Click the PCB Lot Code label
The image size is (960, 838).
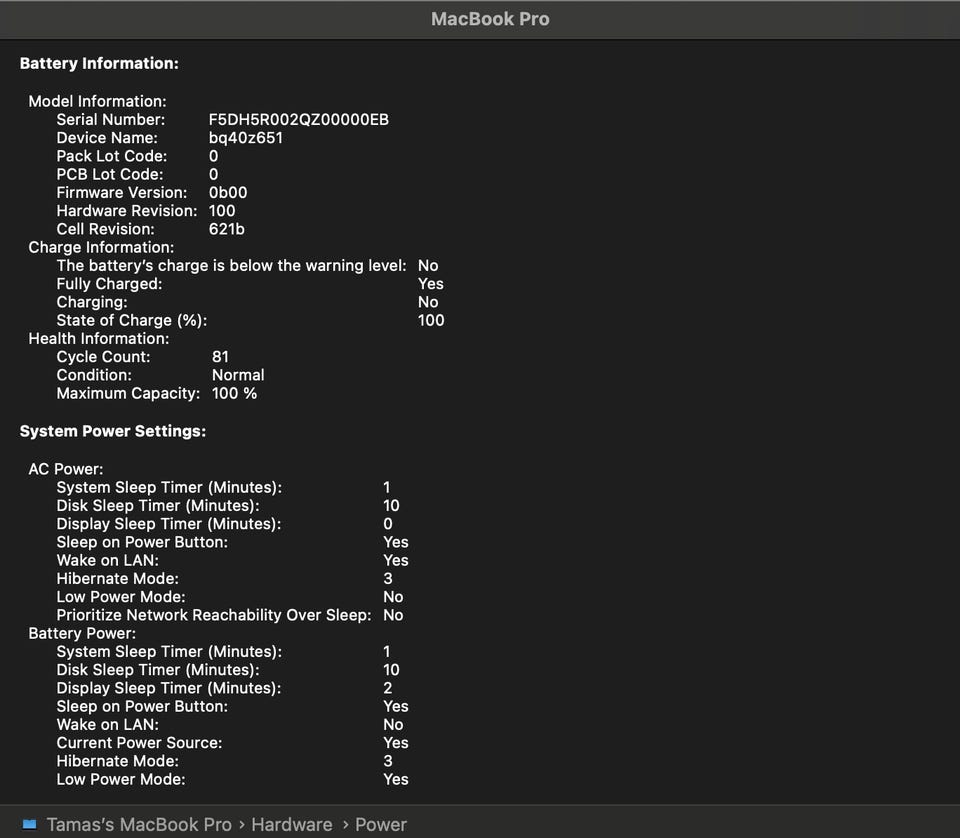point(110,174)
